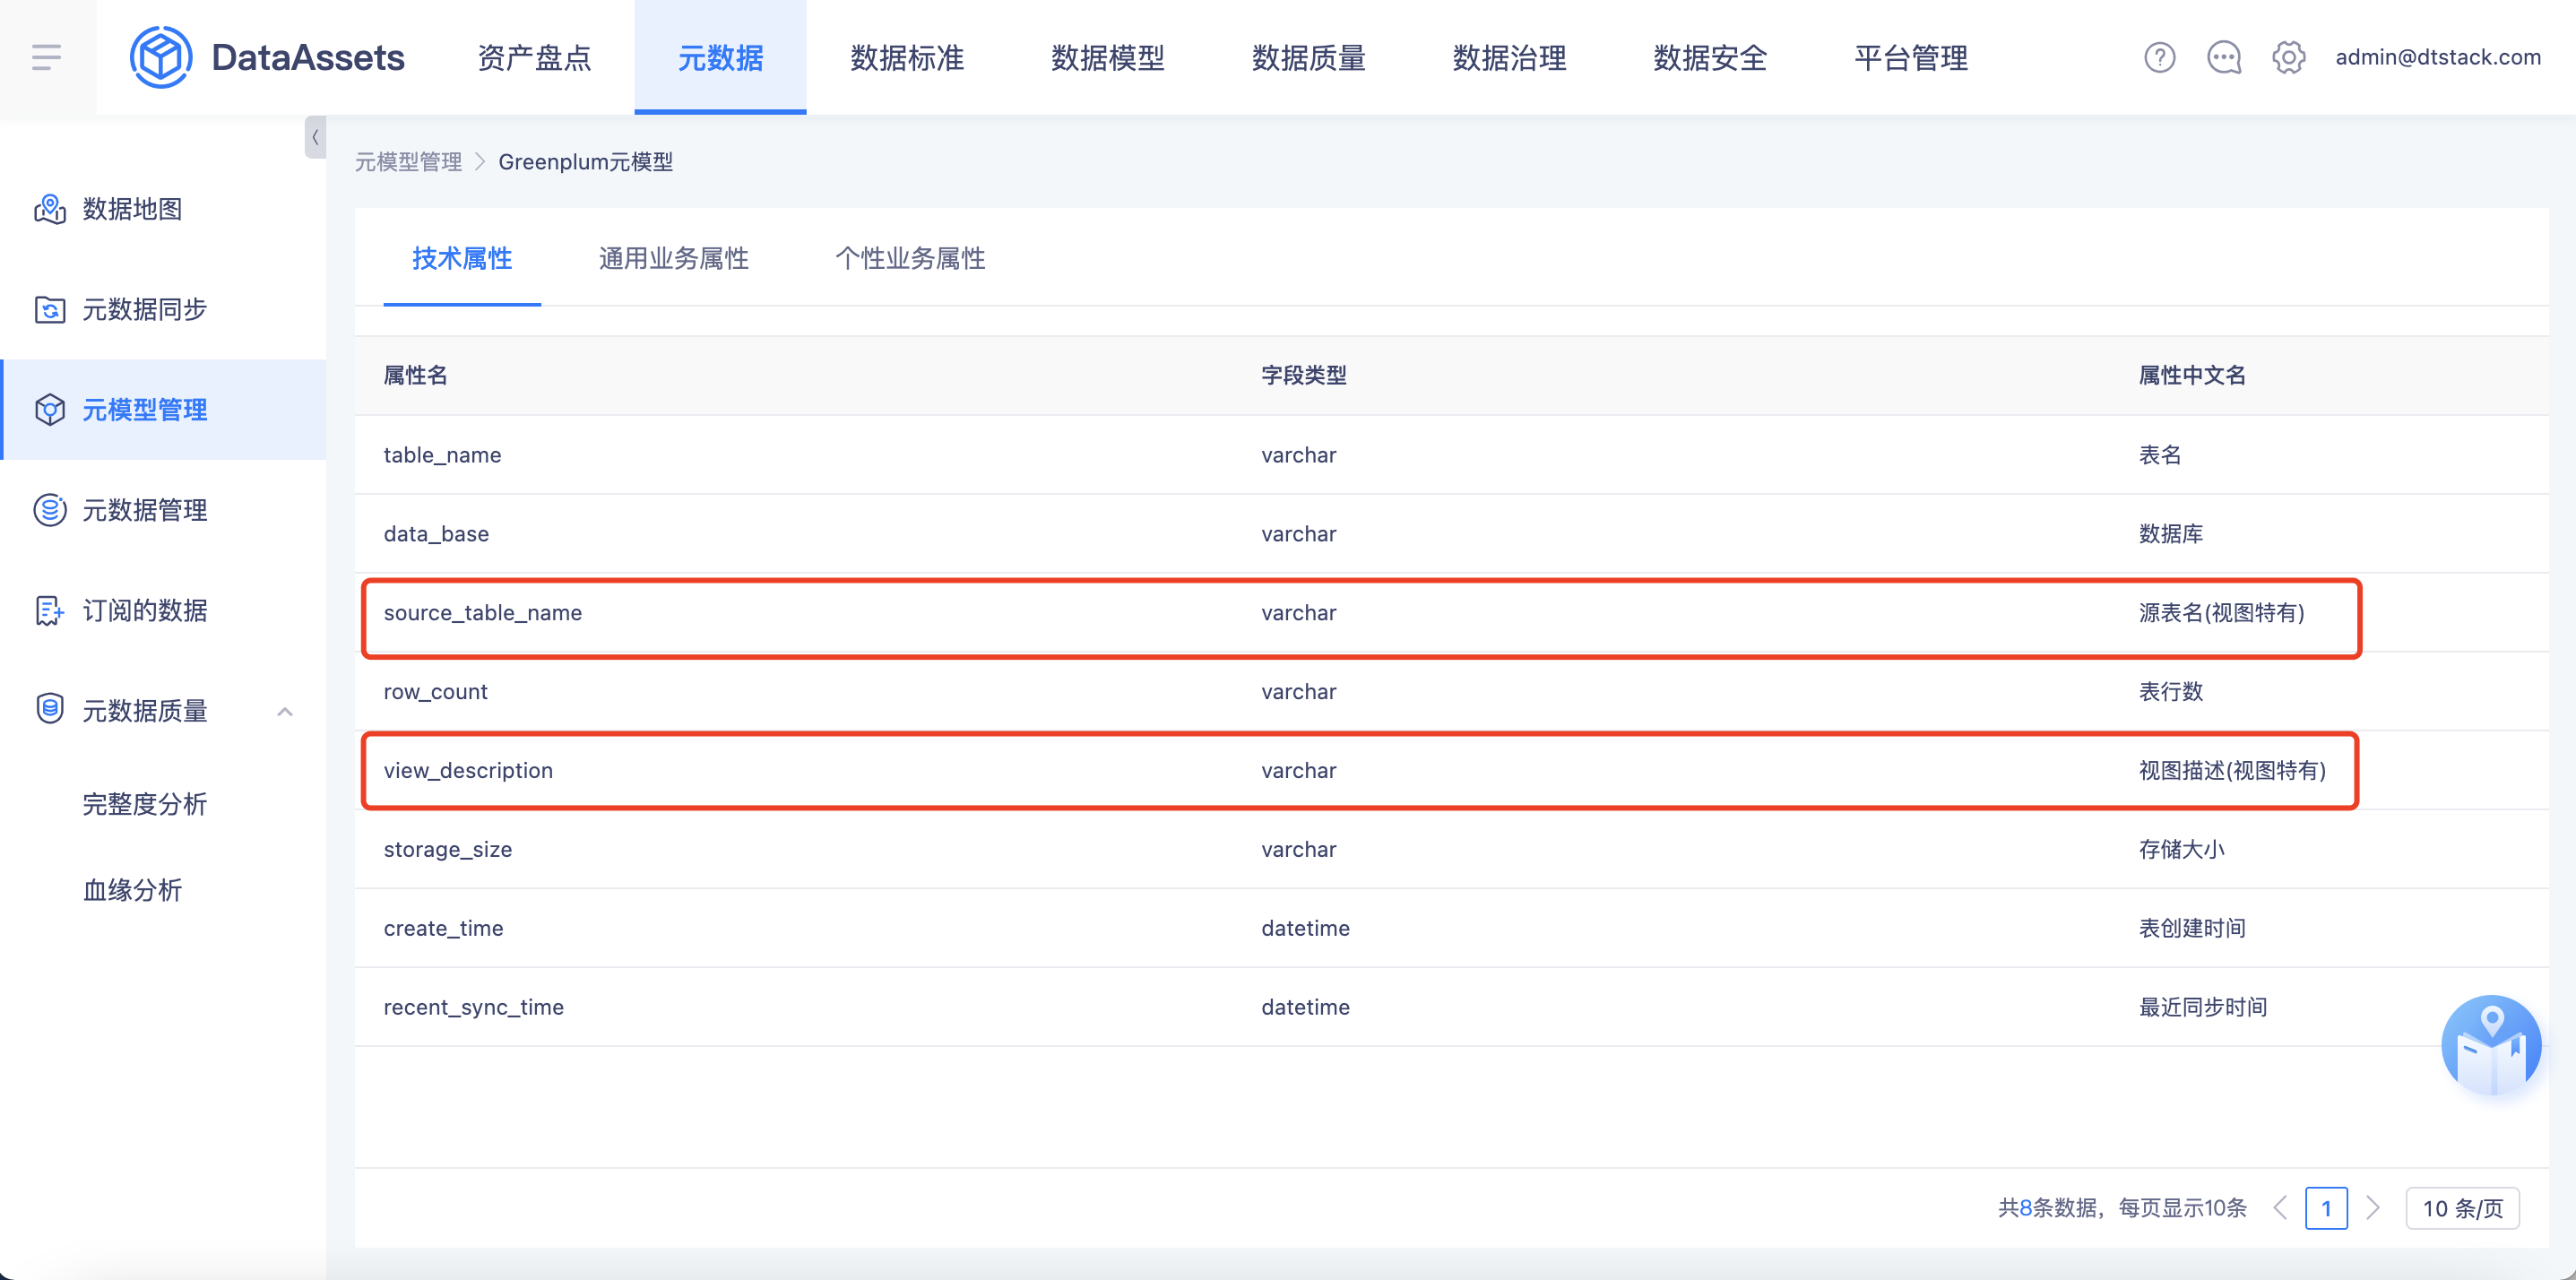Click 元模型管理 breadcrumb link

(x=408, y=162)
